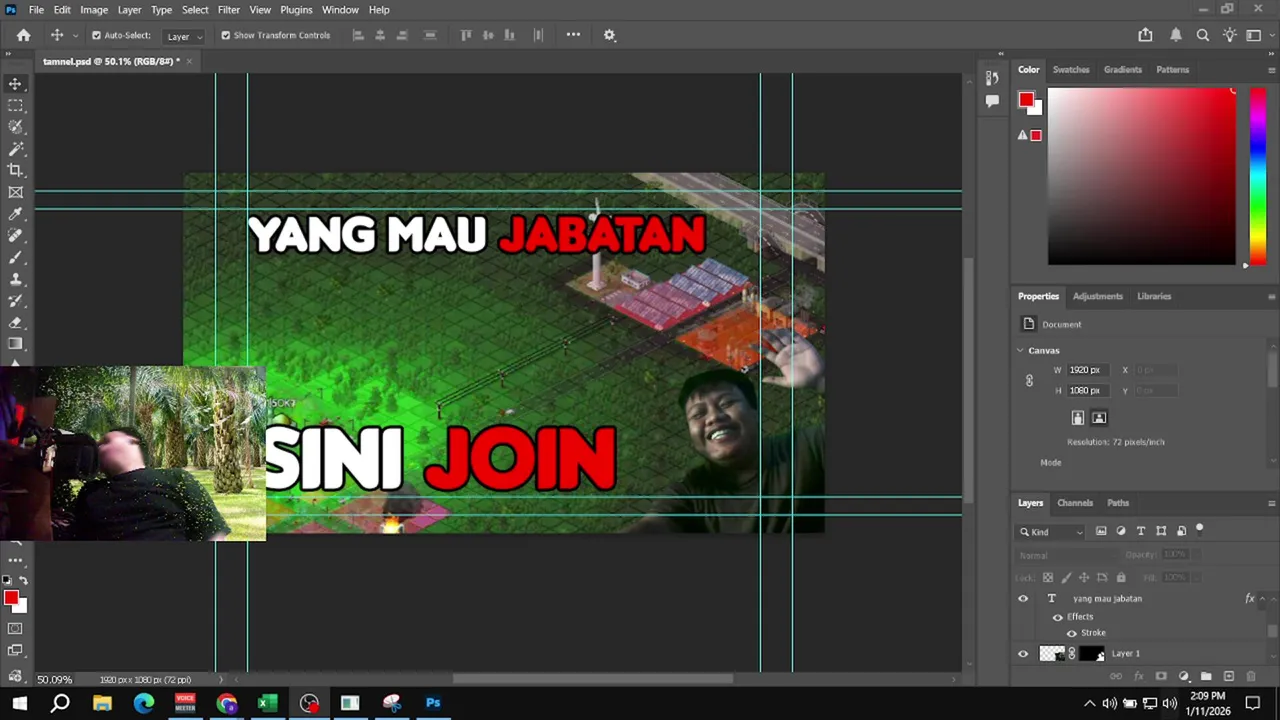Screen dimensions: 1280x720
Task: Add a layer mask from Layers footer
Action: point(1161,677)
